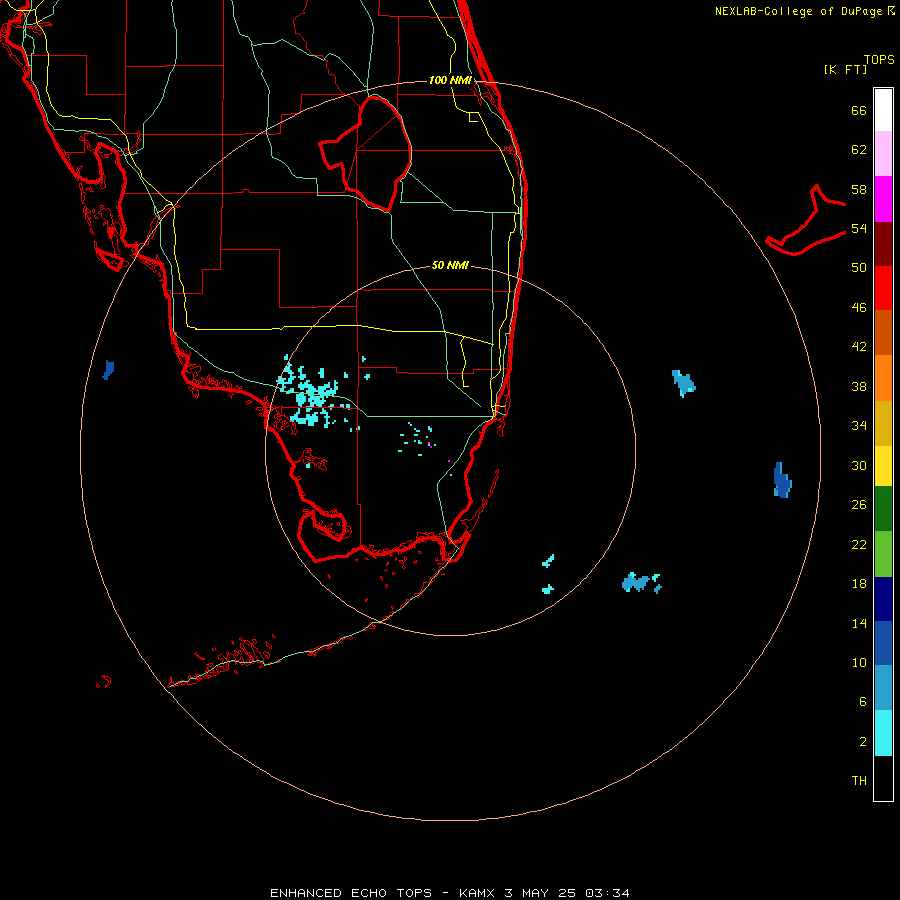The height and width of the screenshot is (900, 900).
Task: Click the TH label on the legend
Action: pyautogui.click(x=859, y=781)
